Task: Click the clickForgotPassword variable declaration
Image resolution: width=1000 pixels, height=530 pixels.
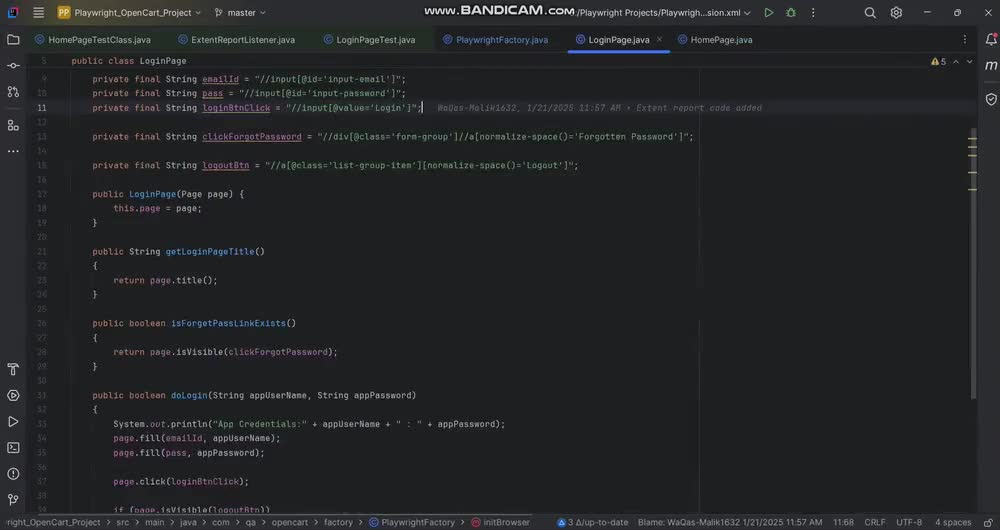Action: click(x=252, y=136)
